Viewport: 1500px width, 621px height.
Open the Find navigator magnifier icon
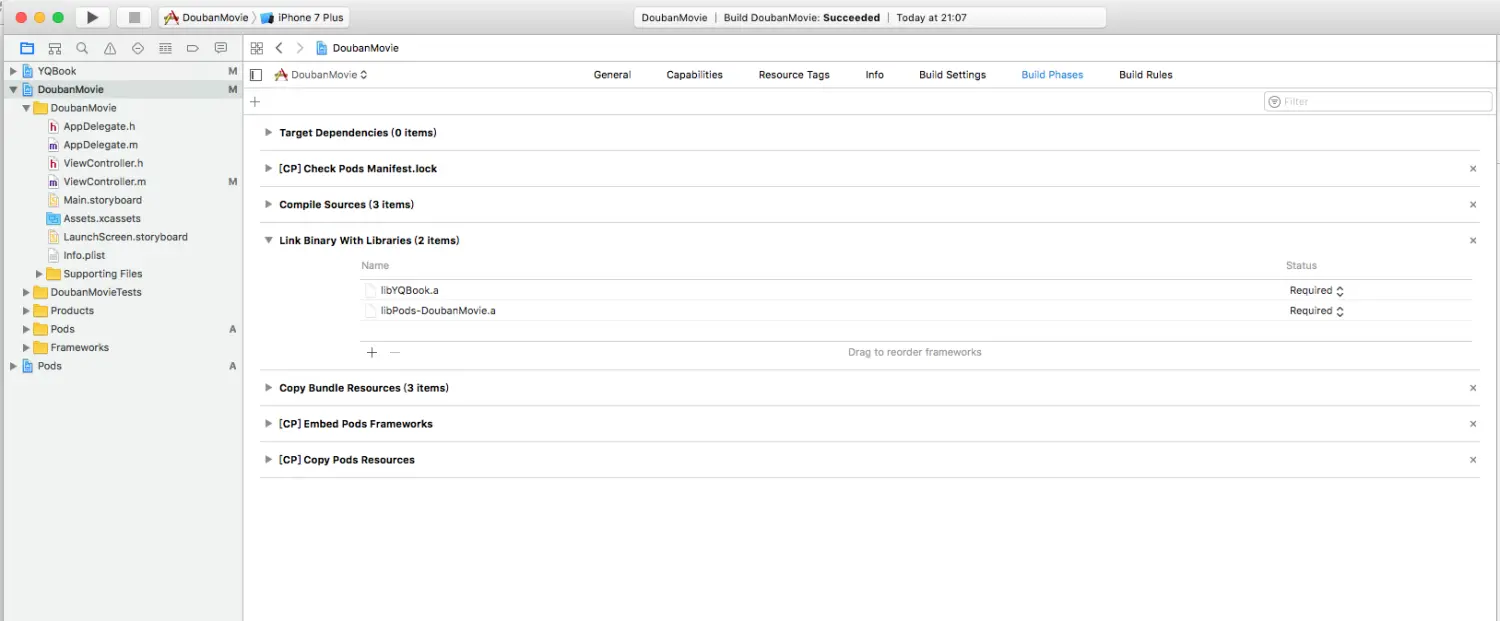click(82, 48)
